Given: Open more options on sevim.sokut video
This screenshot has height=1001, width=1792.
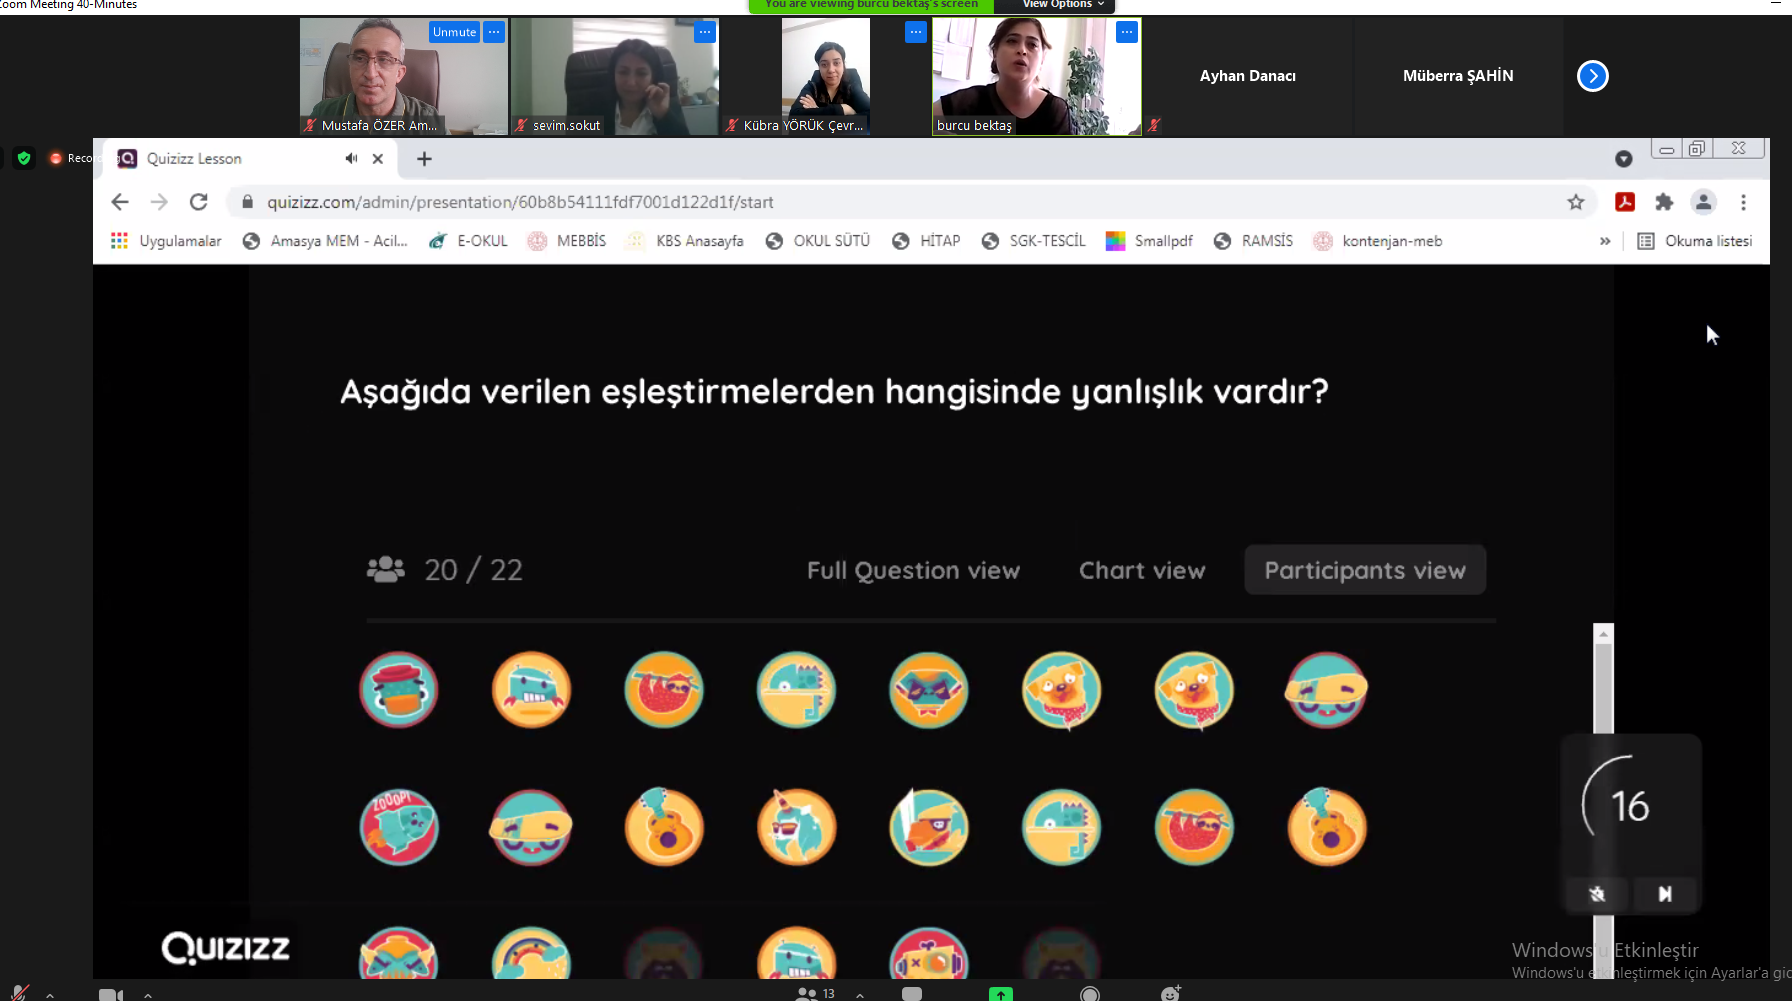Looking at the screenshot, I should [705, 32].
